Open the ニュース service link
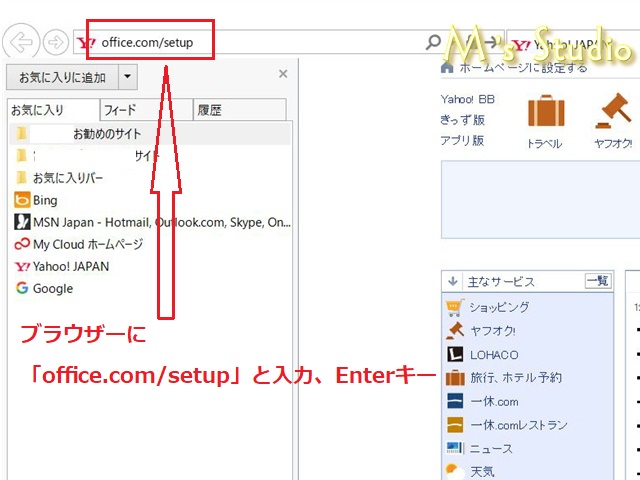640x480 pixels. tap(491, 449)
